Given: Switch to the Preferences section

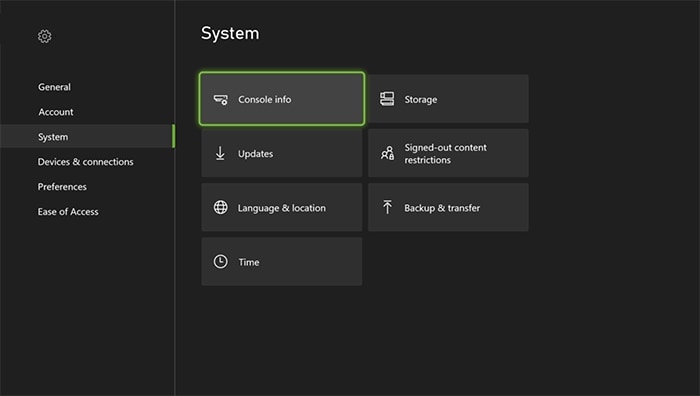Looking at the screenshot, I should 62,187.
